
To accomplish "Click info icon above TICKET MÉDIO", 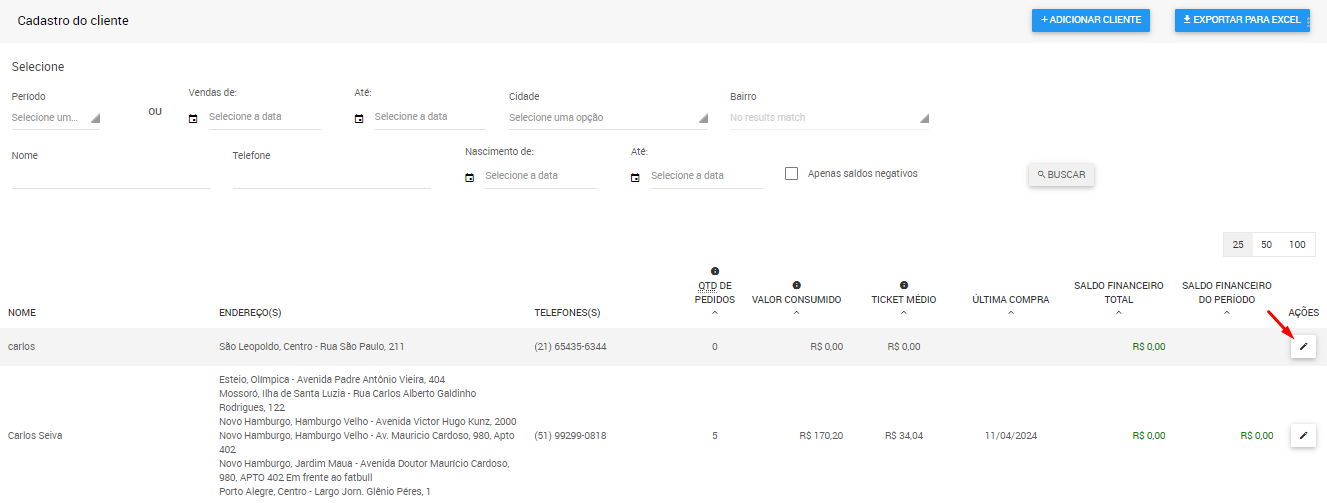I will [x=904, y=285].
